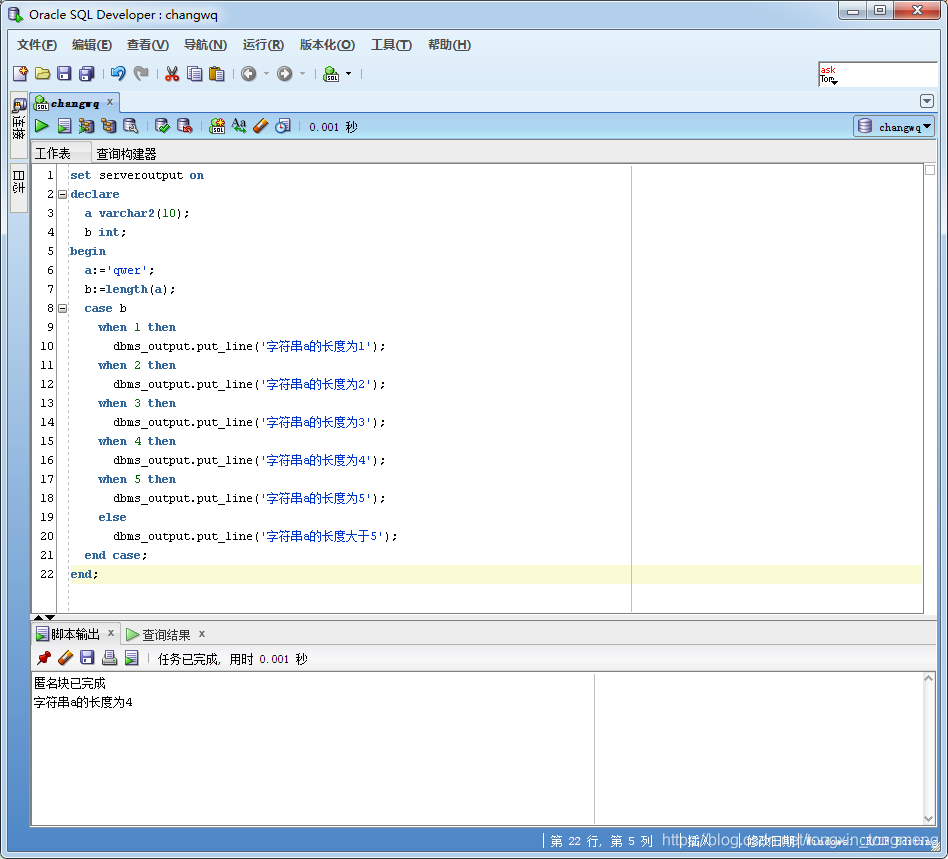
Task: Open SQL History with the clock icon
Action: (283, 126)
